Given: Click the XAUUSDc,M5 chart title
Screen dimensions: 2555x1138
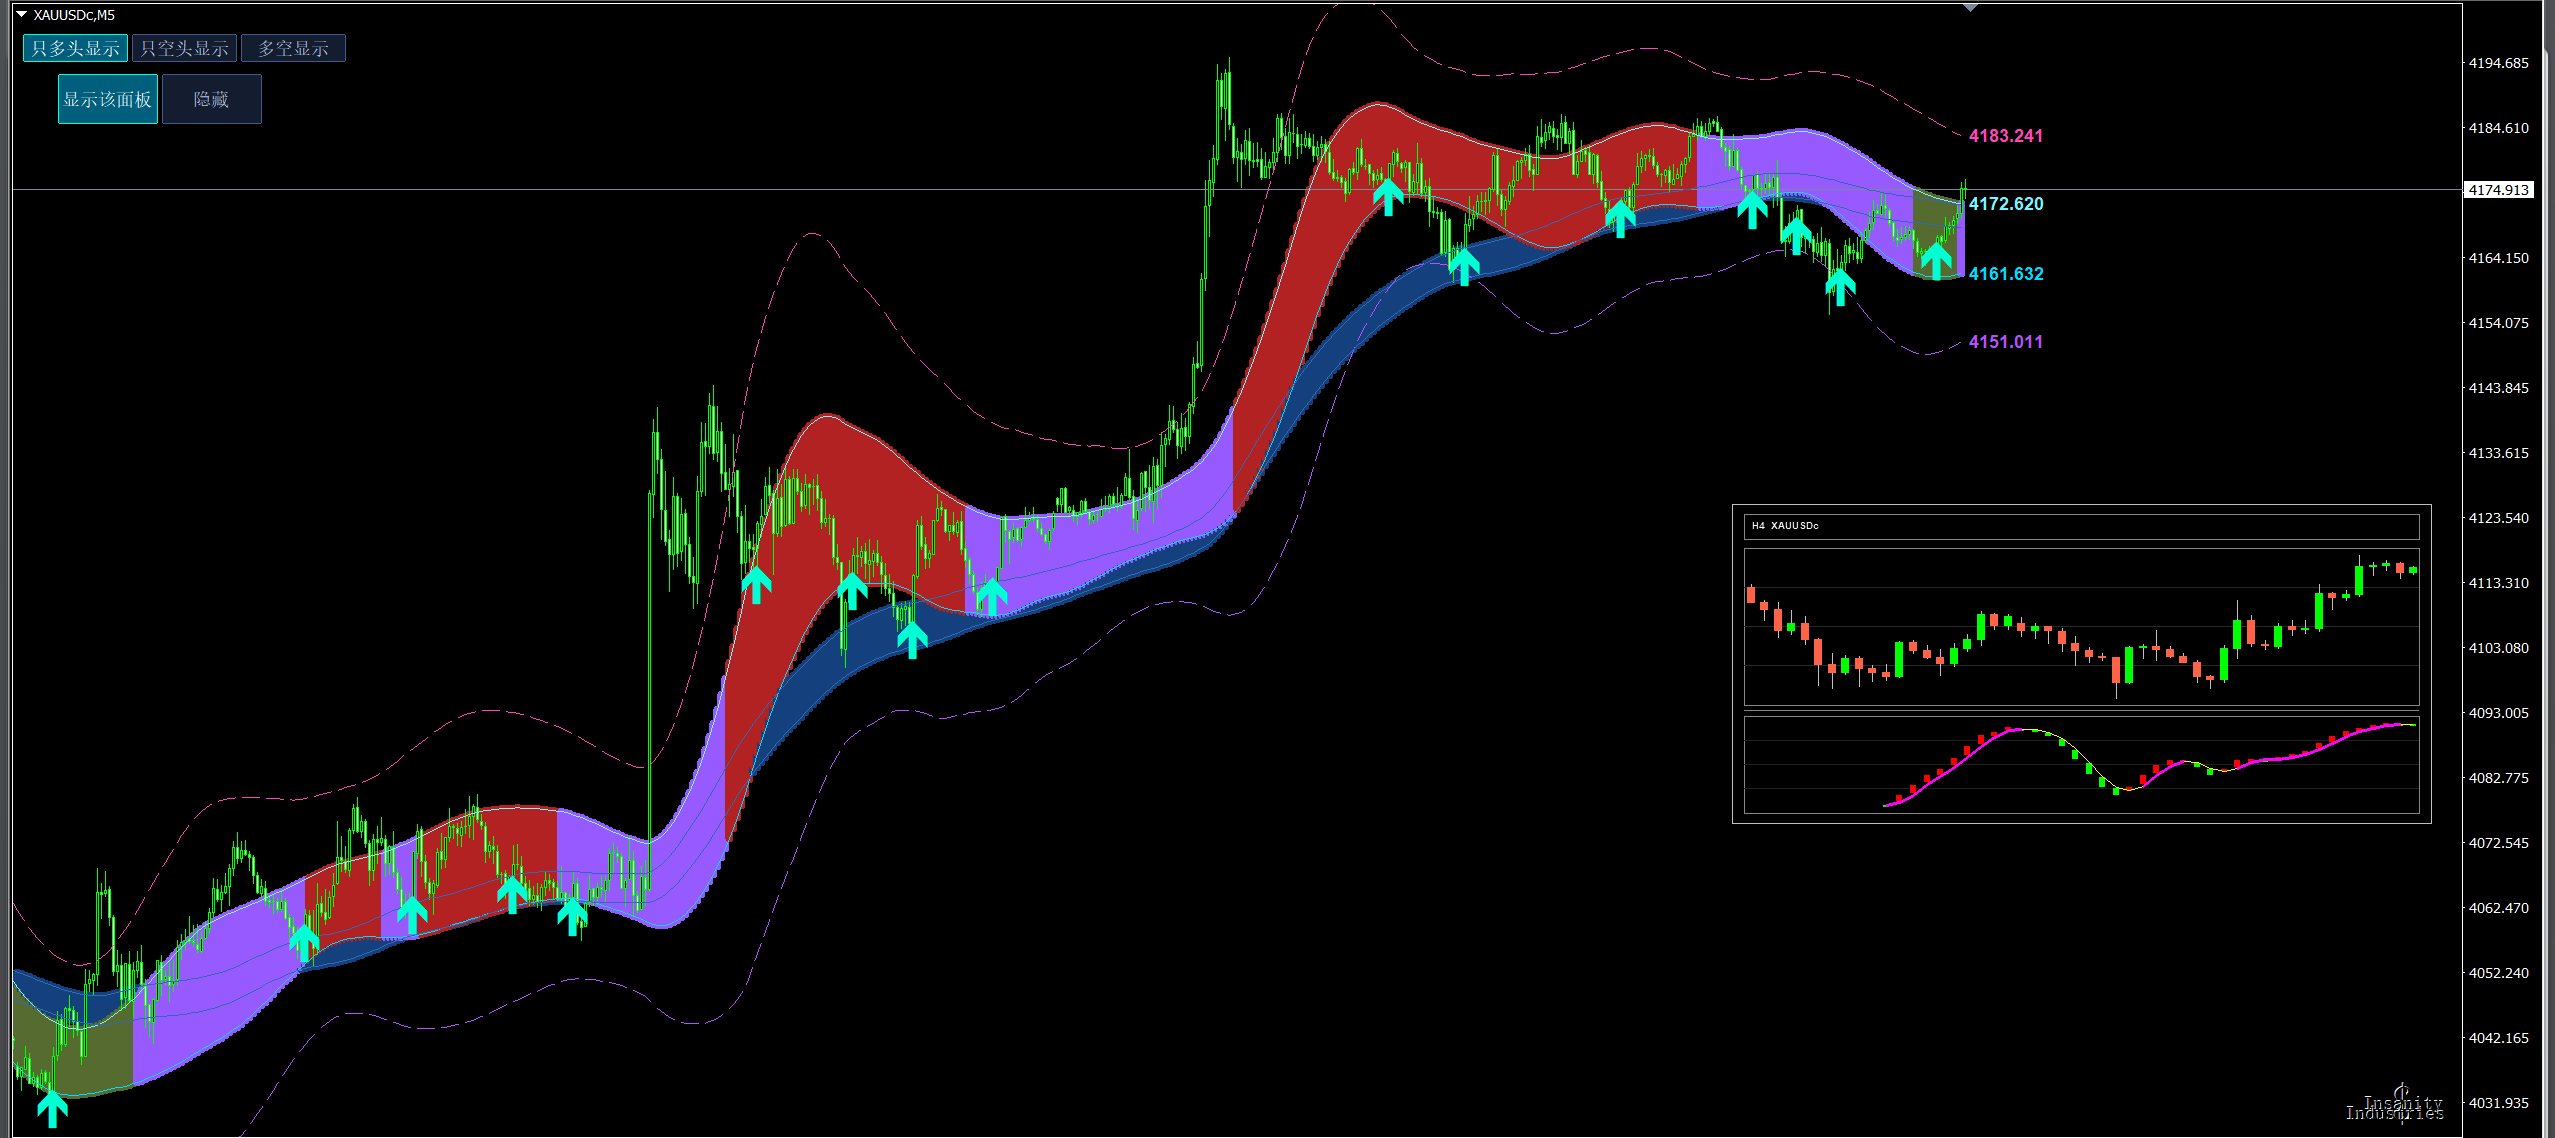Looking at the screenshot, I should pyautogui.click(x=74, y=15).
